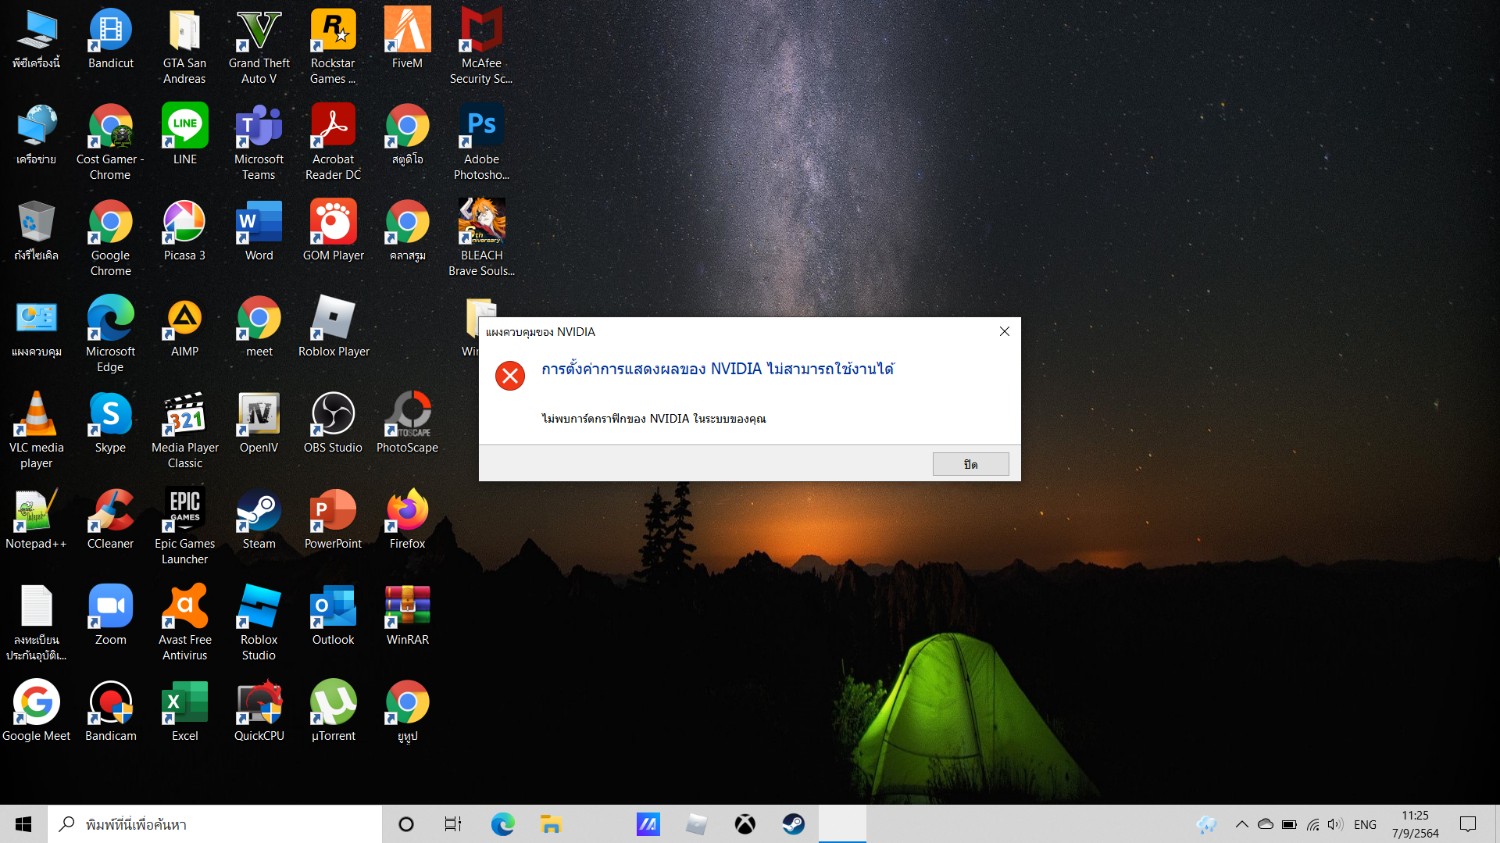Open the Google Meet desktop shortcut
Image resolution: width=1500 pixels, height=843 pixels.
(x=37, y=711)
